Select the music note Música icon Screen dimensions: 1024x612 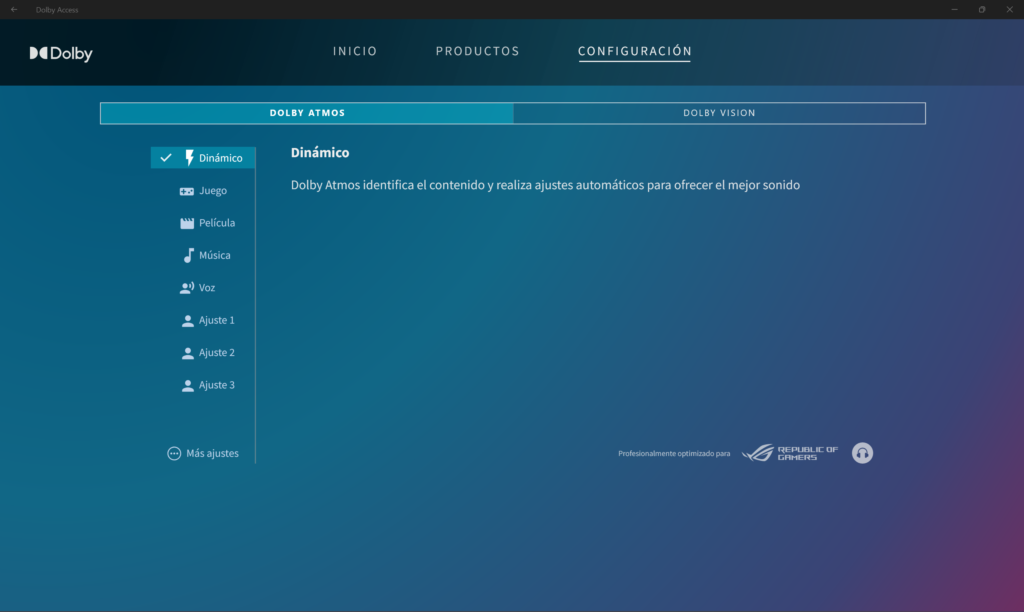tap(187, 256)
